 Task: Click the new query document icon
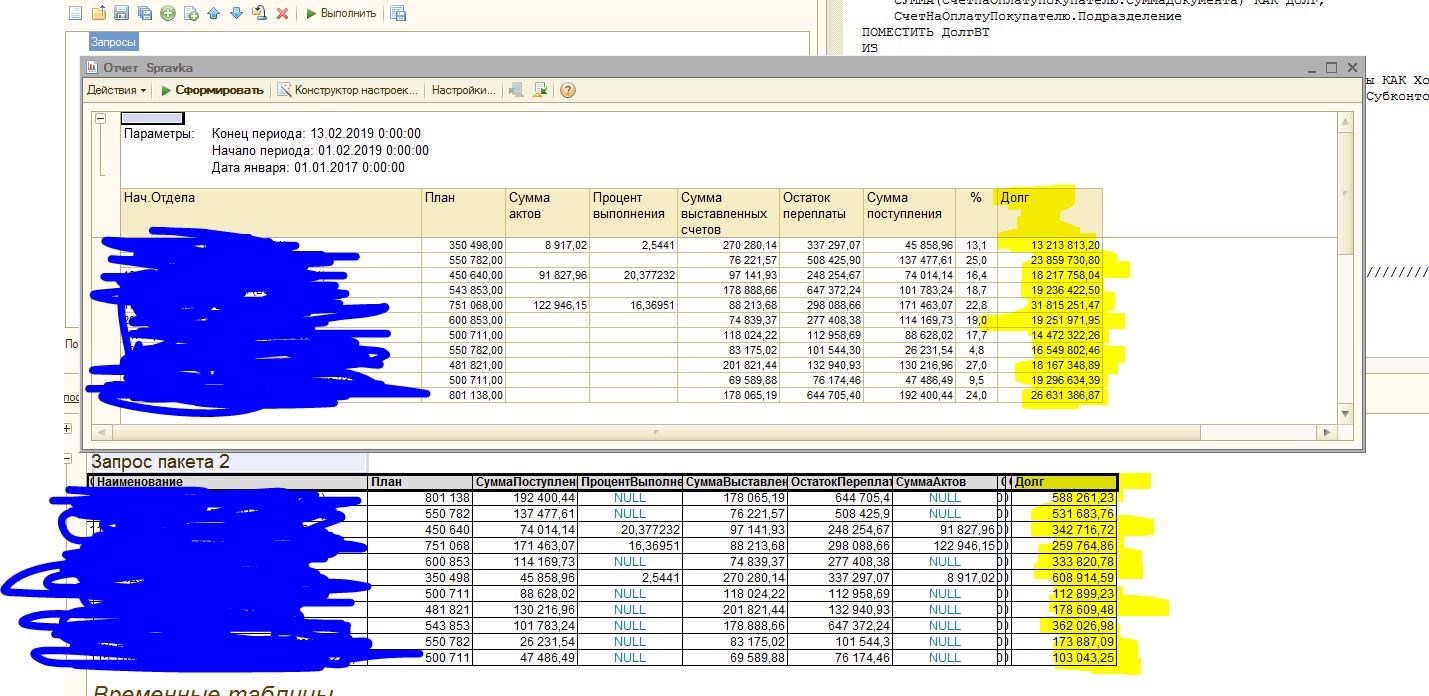tap(76, 13)
